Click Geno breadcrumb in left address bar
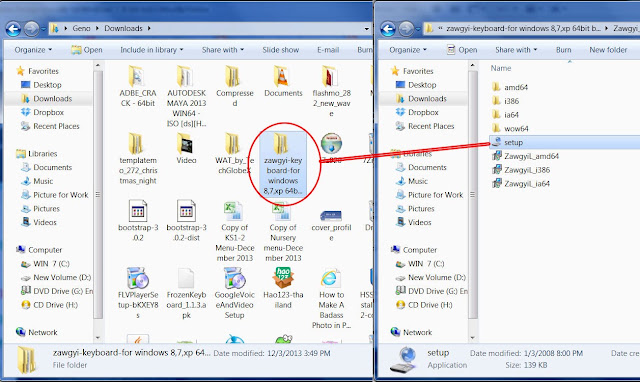 81,28
